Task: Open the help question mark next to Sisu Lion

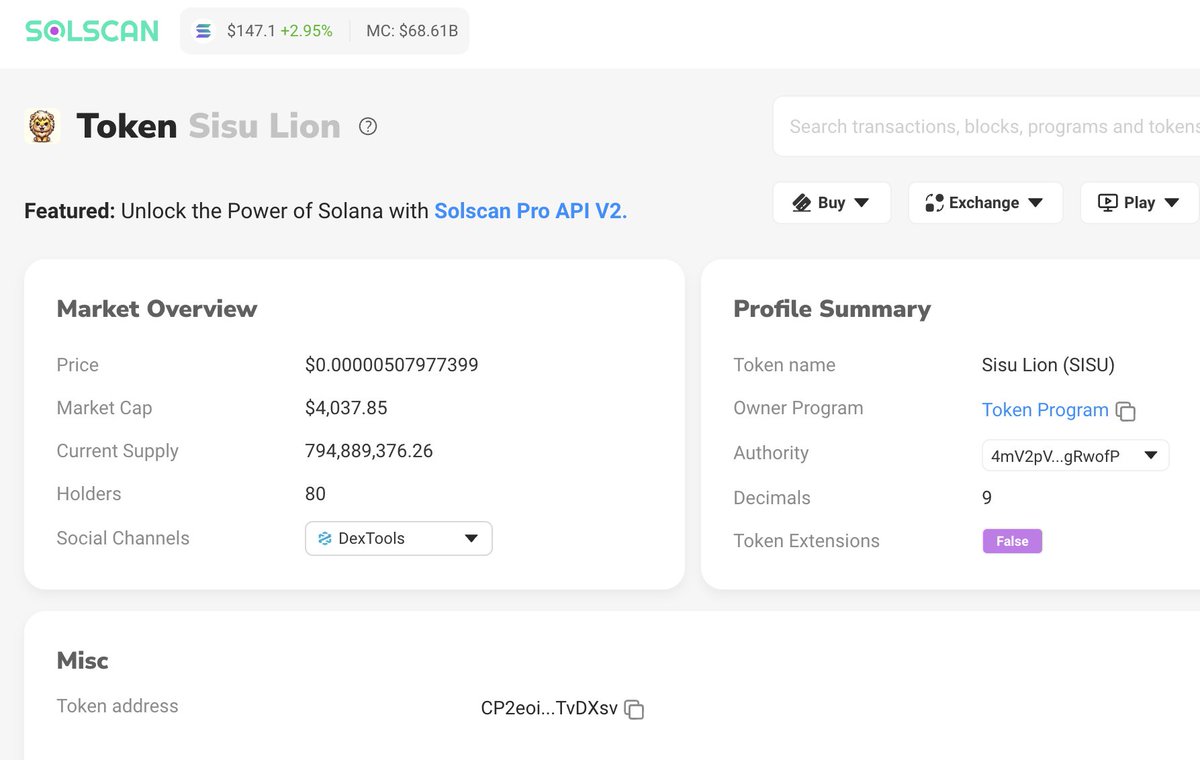Action: [368, 126]
